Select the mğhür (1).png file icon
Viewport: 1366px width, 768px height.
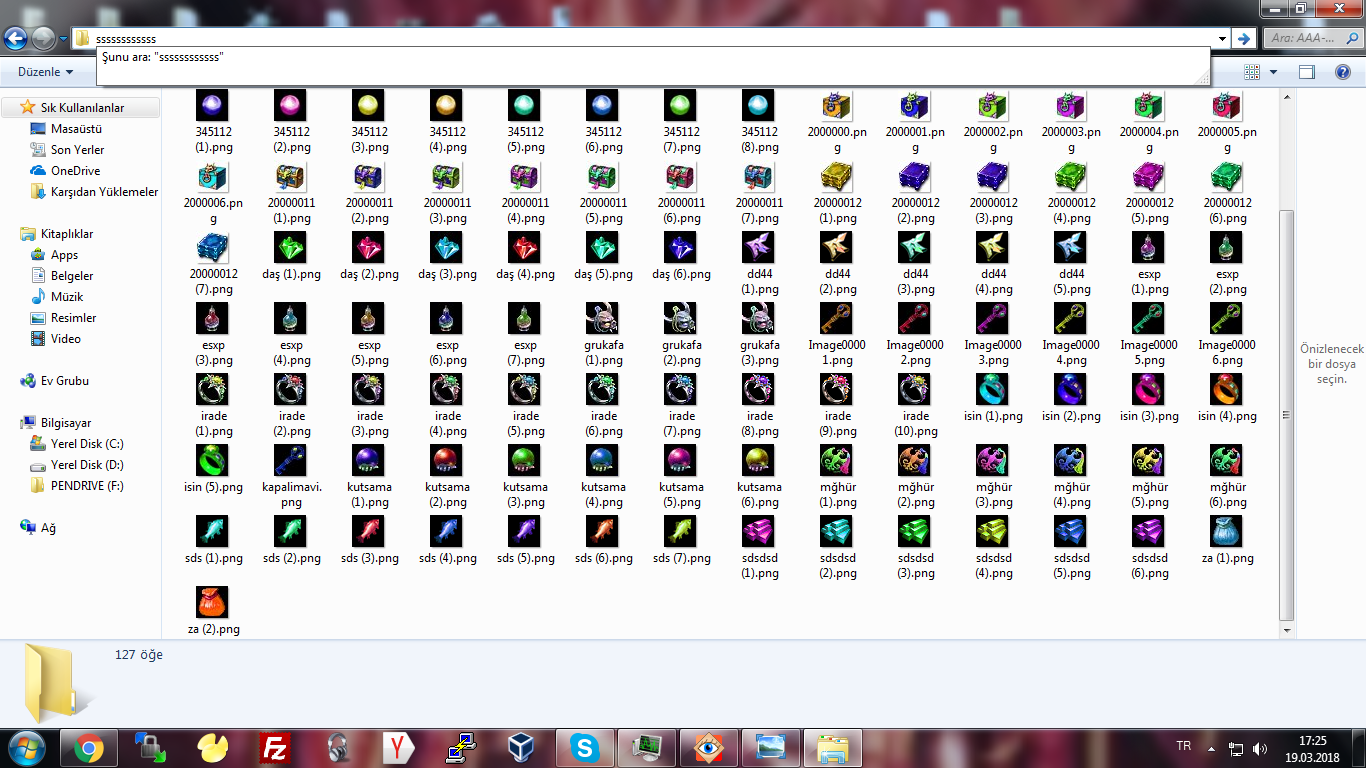837,460
